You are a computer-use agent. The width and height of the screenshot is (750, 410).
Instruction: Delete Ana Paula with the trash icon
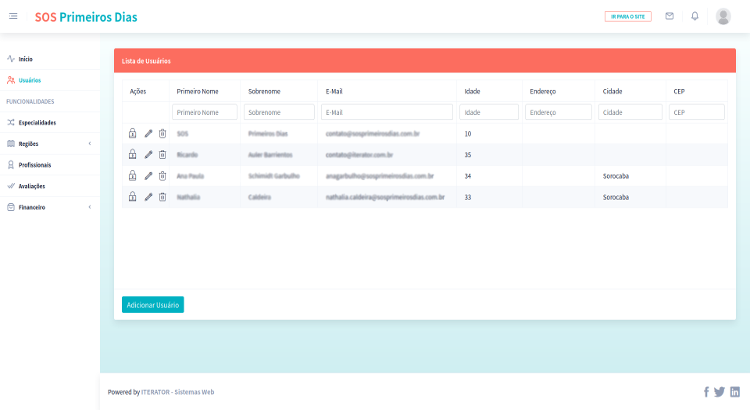tap(163, 176)
